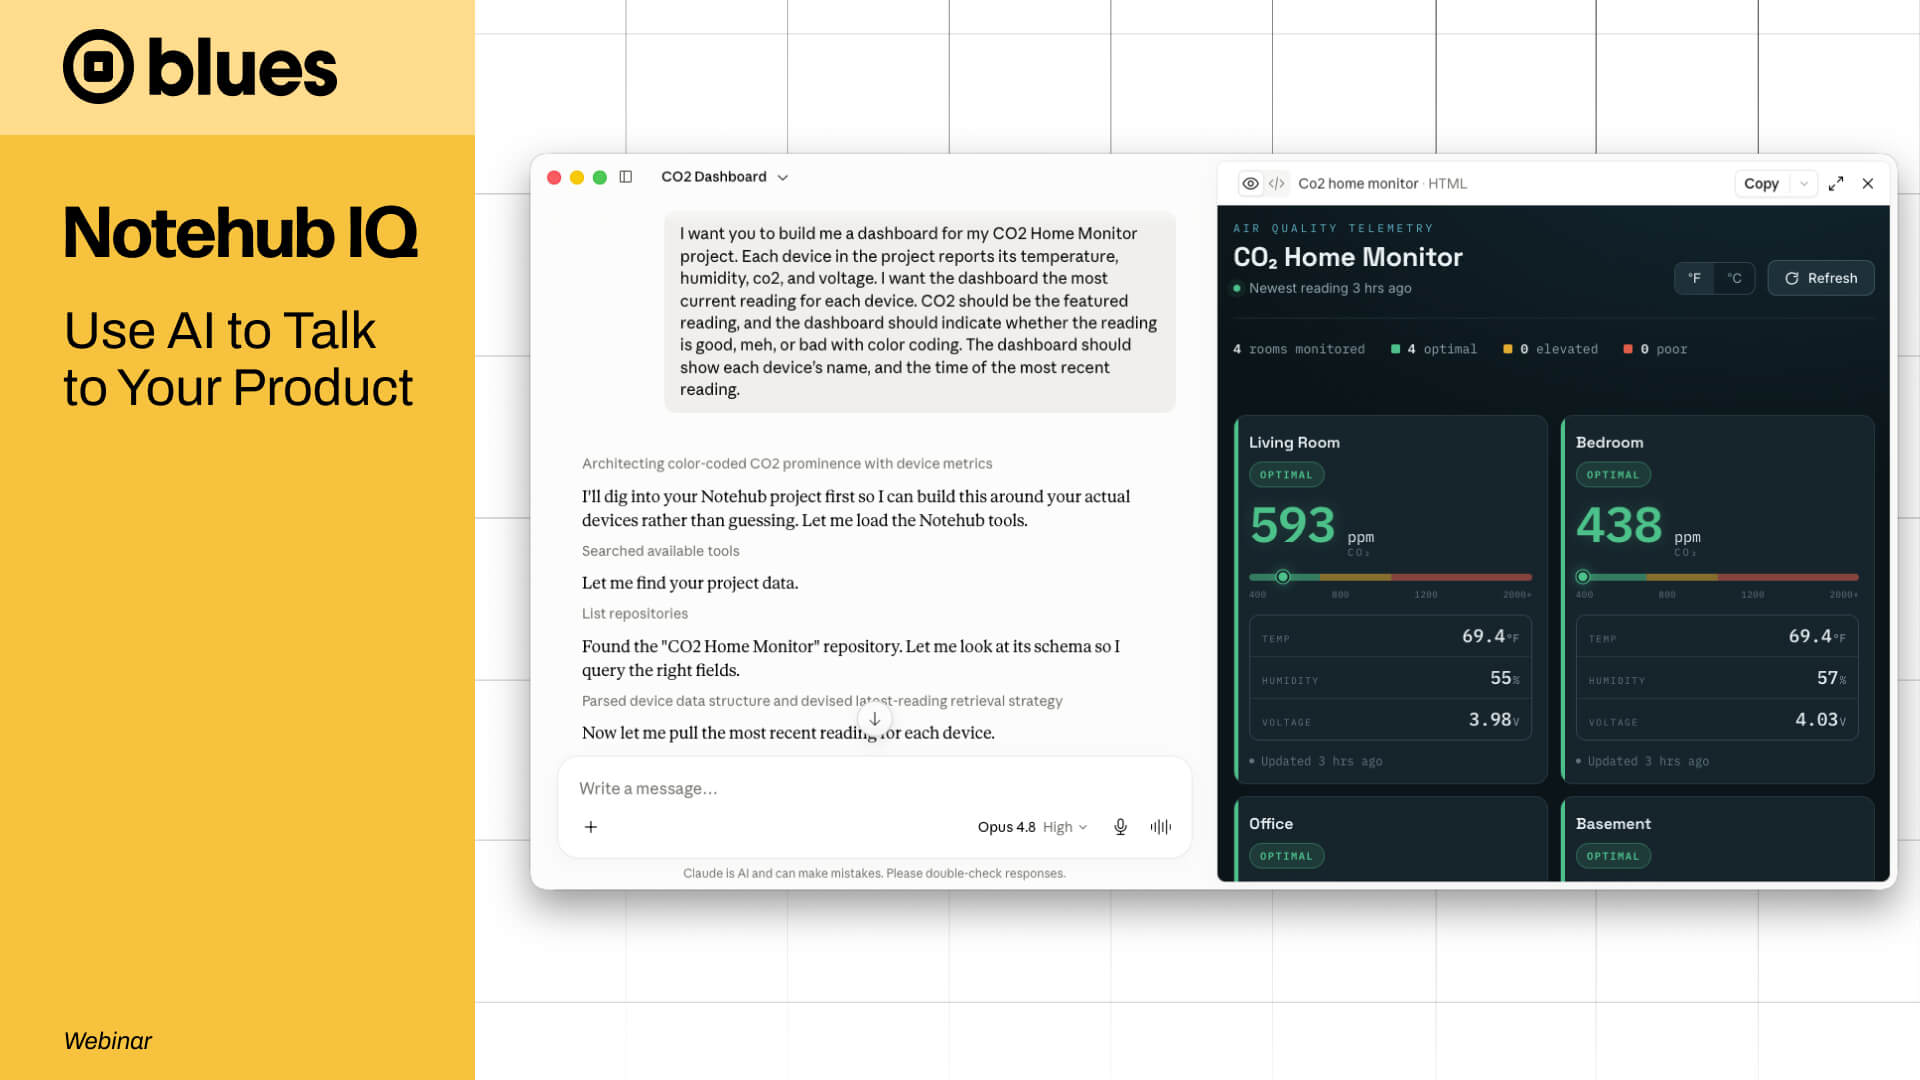Screen dimensions: 1920x1080
Task: Expand 'Architecting color-coded CO2 prominence' thinking step
Action: click(787, 464)
